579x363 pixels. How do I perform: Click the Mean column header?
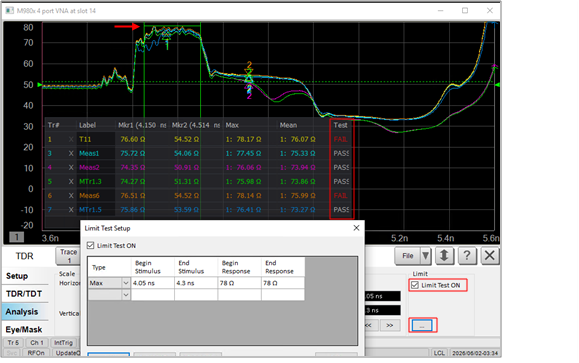point(288,125)
